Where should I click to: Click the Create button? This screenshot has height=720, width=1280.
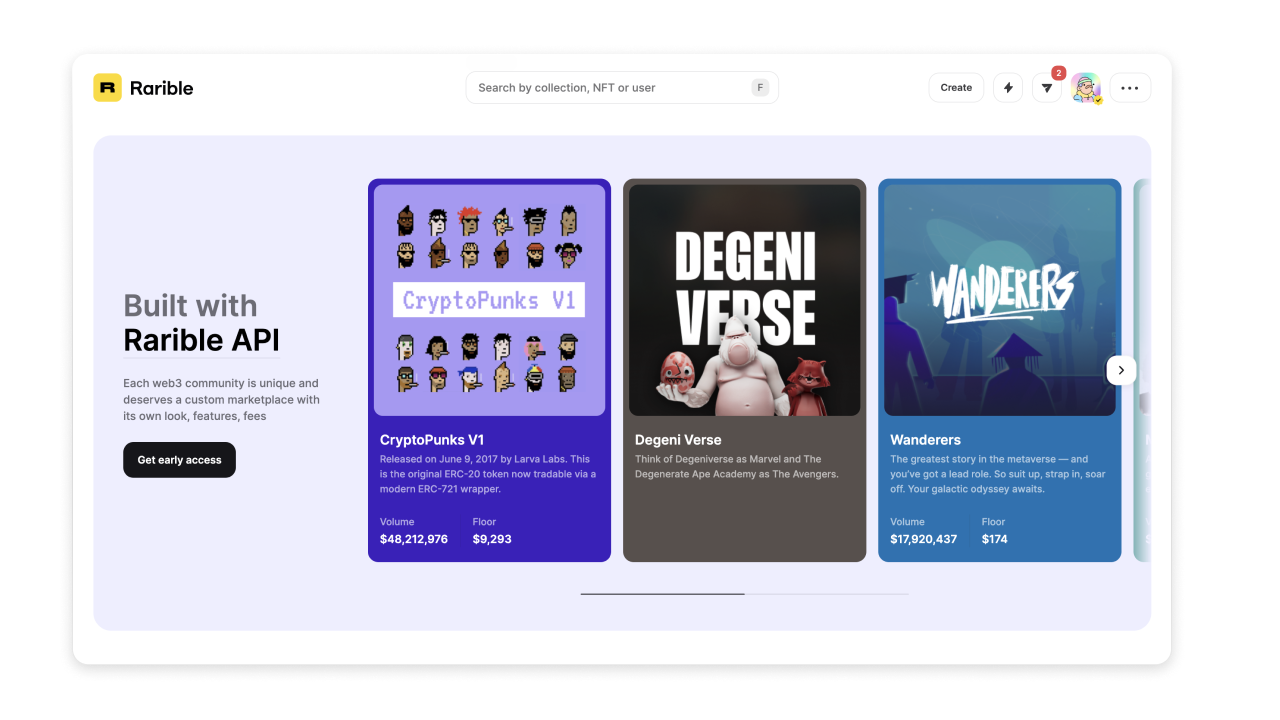tap(956, 88)
